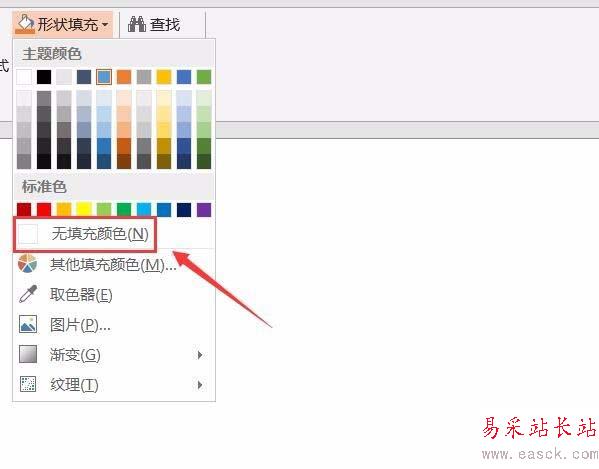Click the binoculars find icon
The height and width of the screenshot is (469, 599).
click(x=136, y=24)
